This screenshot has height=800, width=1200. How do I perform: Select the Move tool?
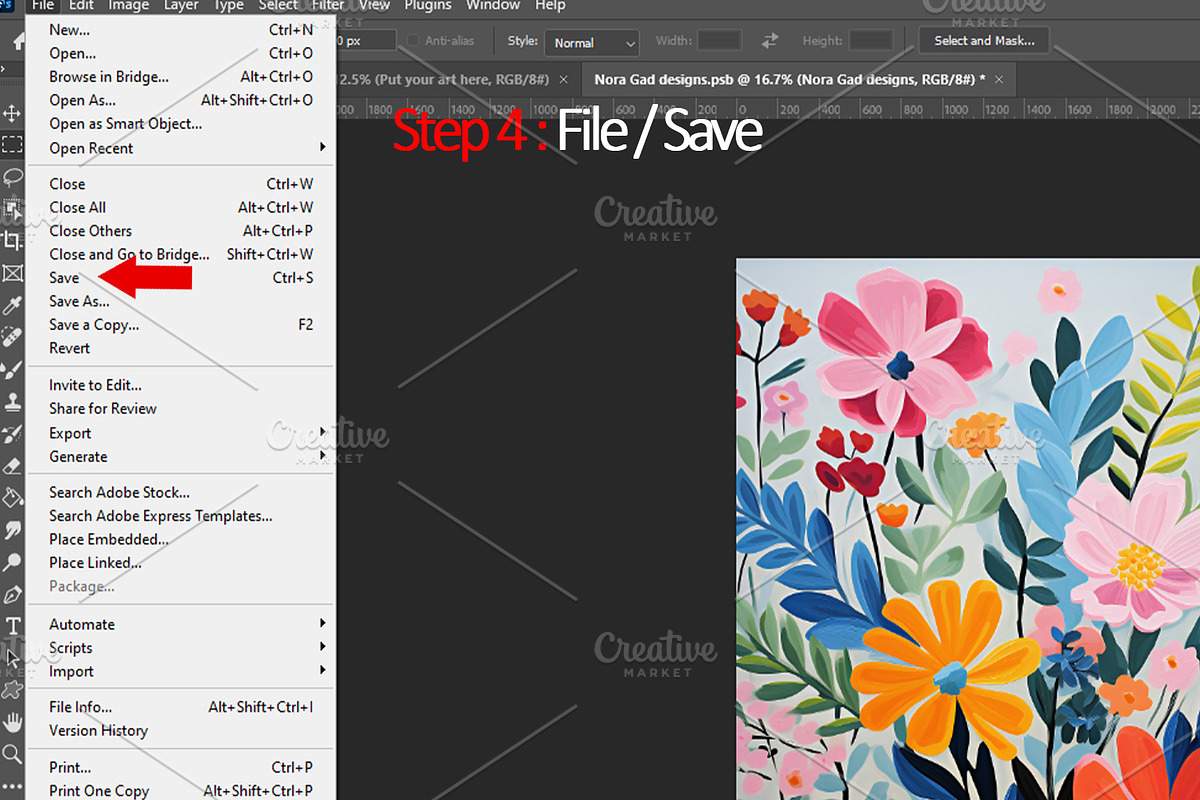click(x=12, y=113)
